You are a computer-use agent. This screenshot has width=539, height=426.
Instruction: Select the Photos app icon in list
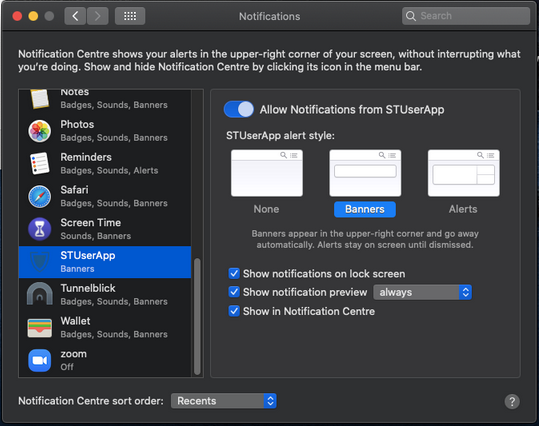(x=40, y=131)
